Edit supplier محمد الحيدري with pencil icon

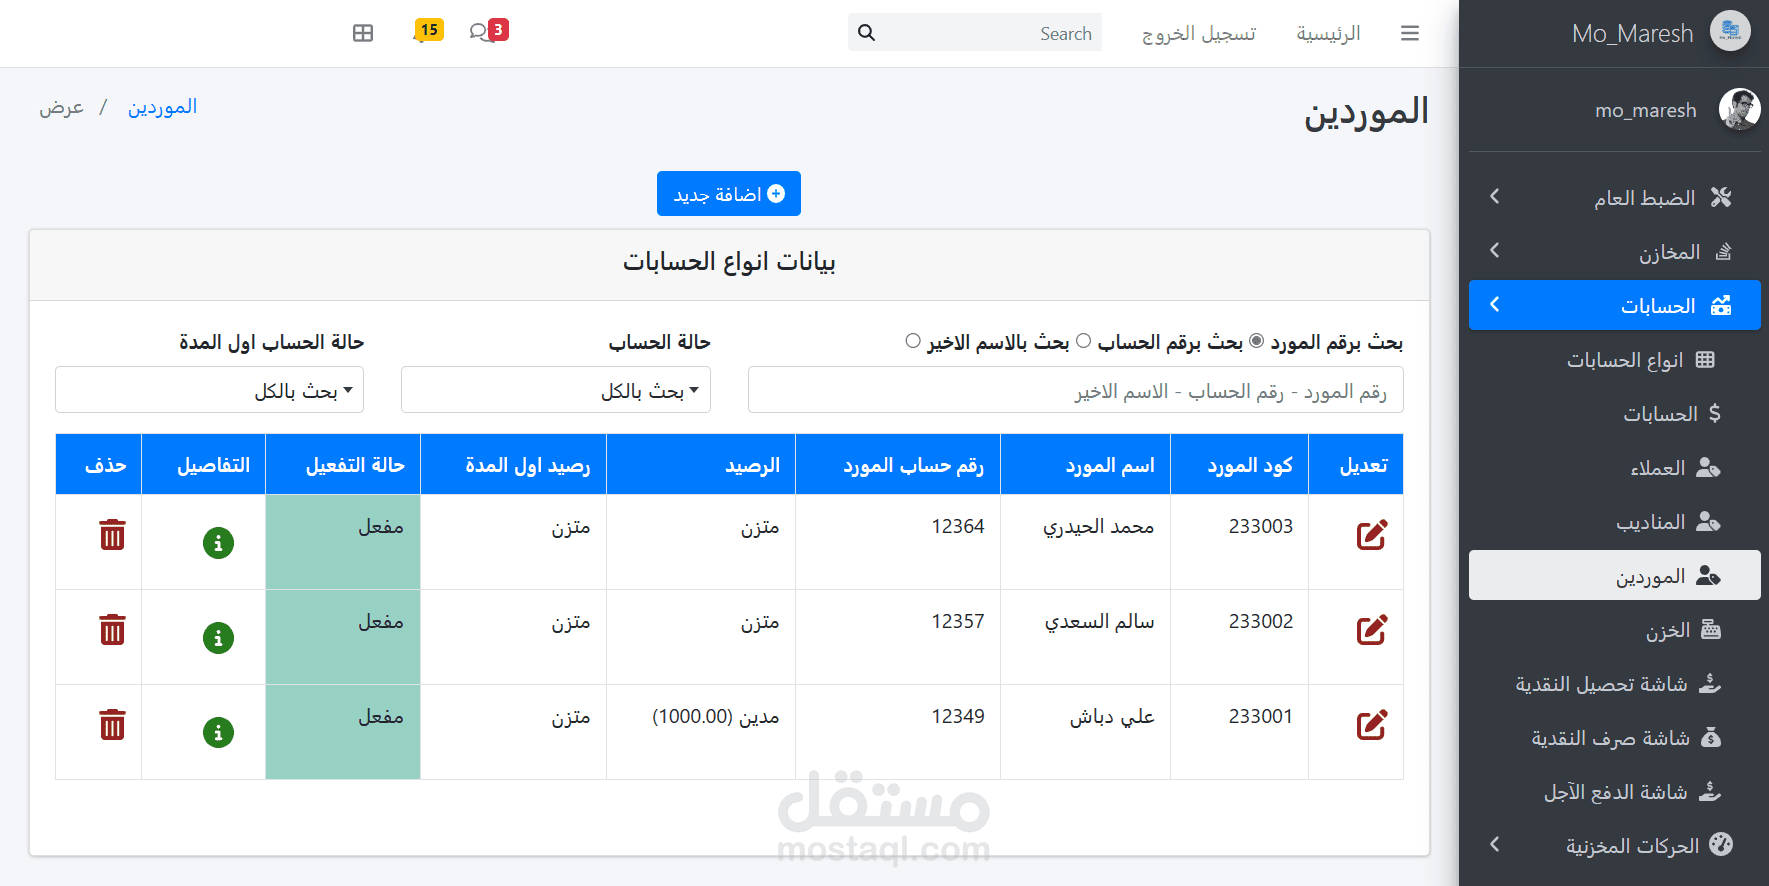pos(1371,535)
